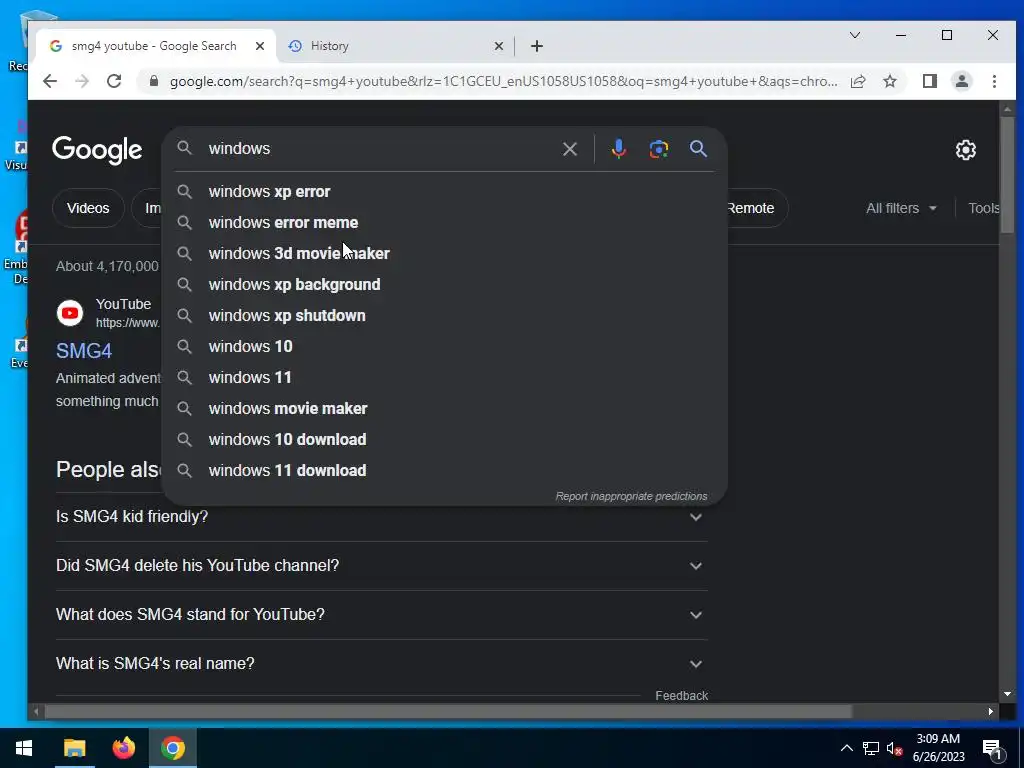The image size is (1024, 768).
Task: Click the network tray icon
Action: point(871,748)
